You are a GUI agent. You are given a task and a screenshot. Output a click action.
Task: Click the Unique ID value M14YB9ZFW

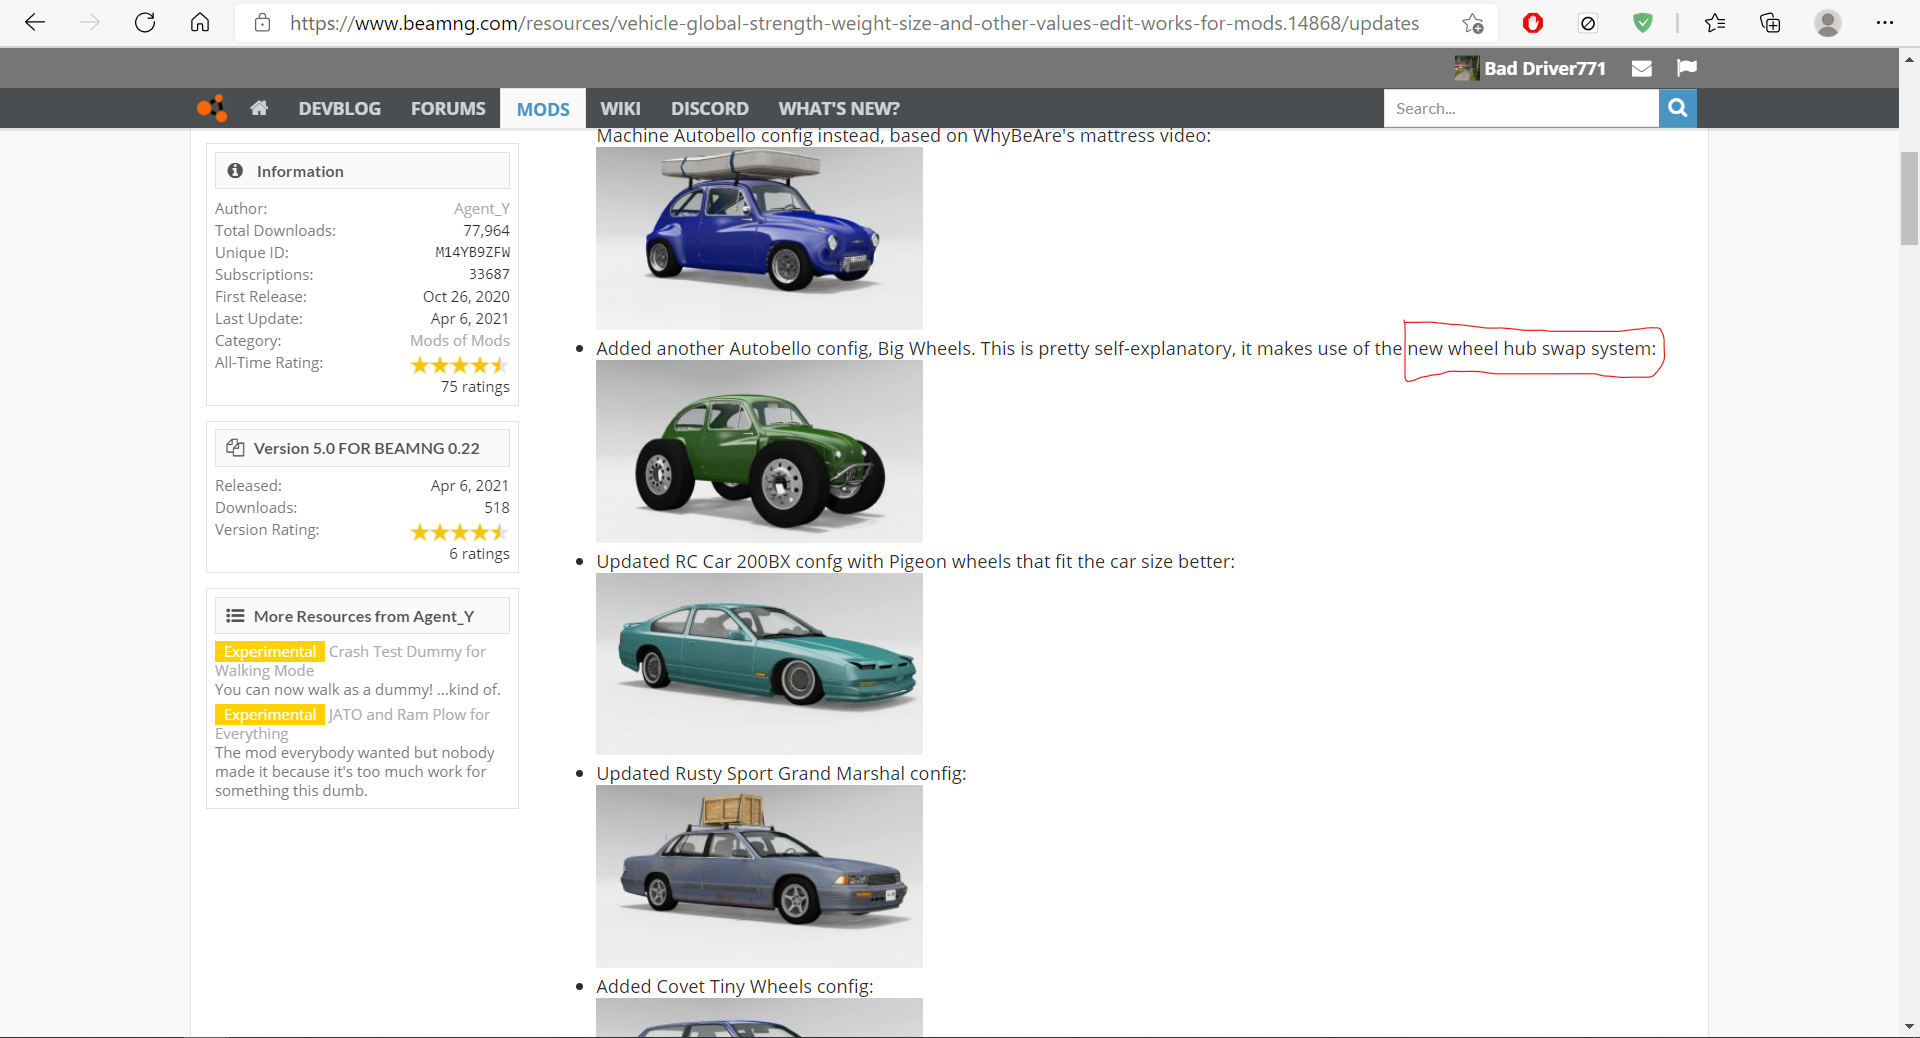pyautogui.click(x=472, y=252)
